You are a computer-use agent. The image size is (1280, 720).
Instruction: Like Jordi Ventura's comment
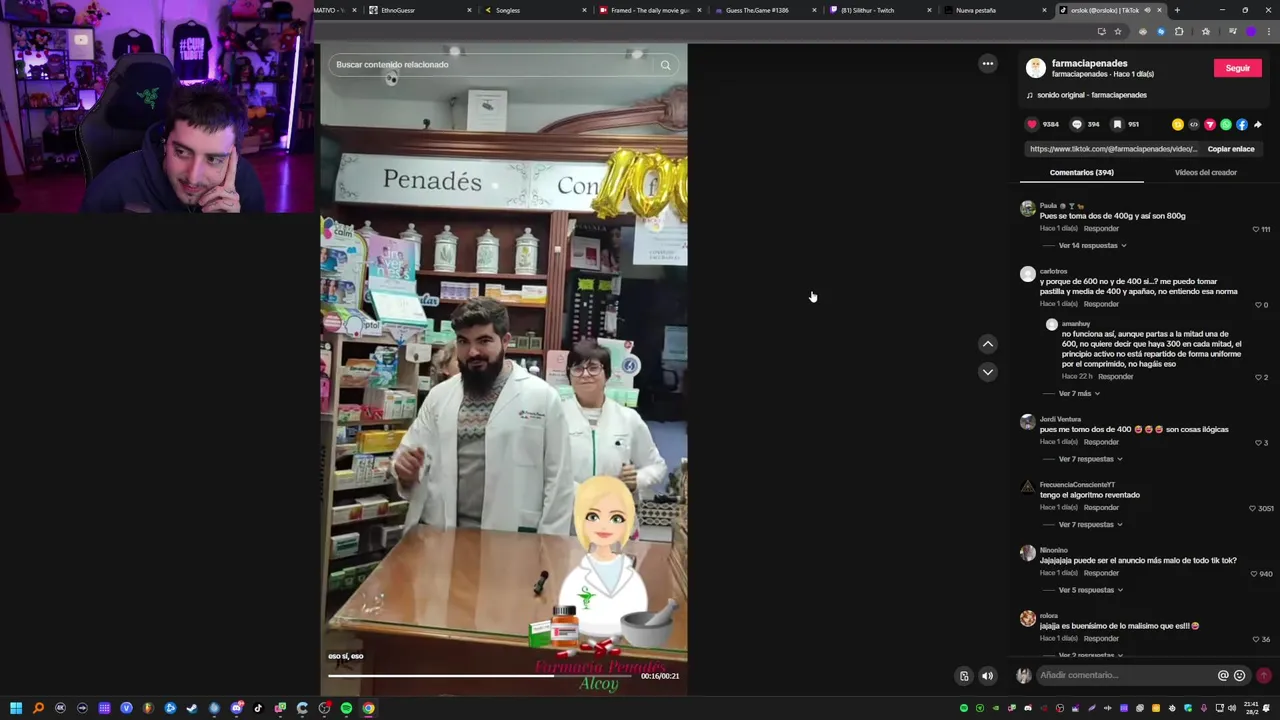pos(1258,442)
